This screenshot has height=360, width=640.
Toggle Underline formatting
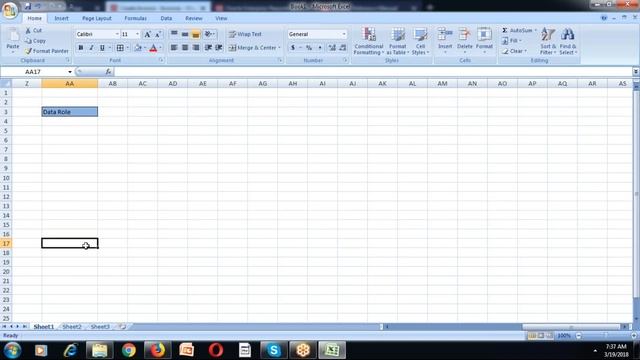102,48
